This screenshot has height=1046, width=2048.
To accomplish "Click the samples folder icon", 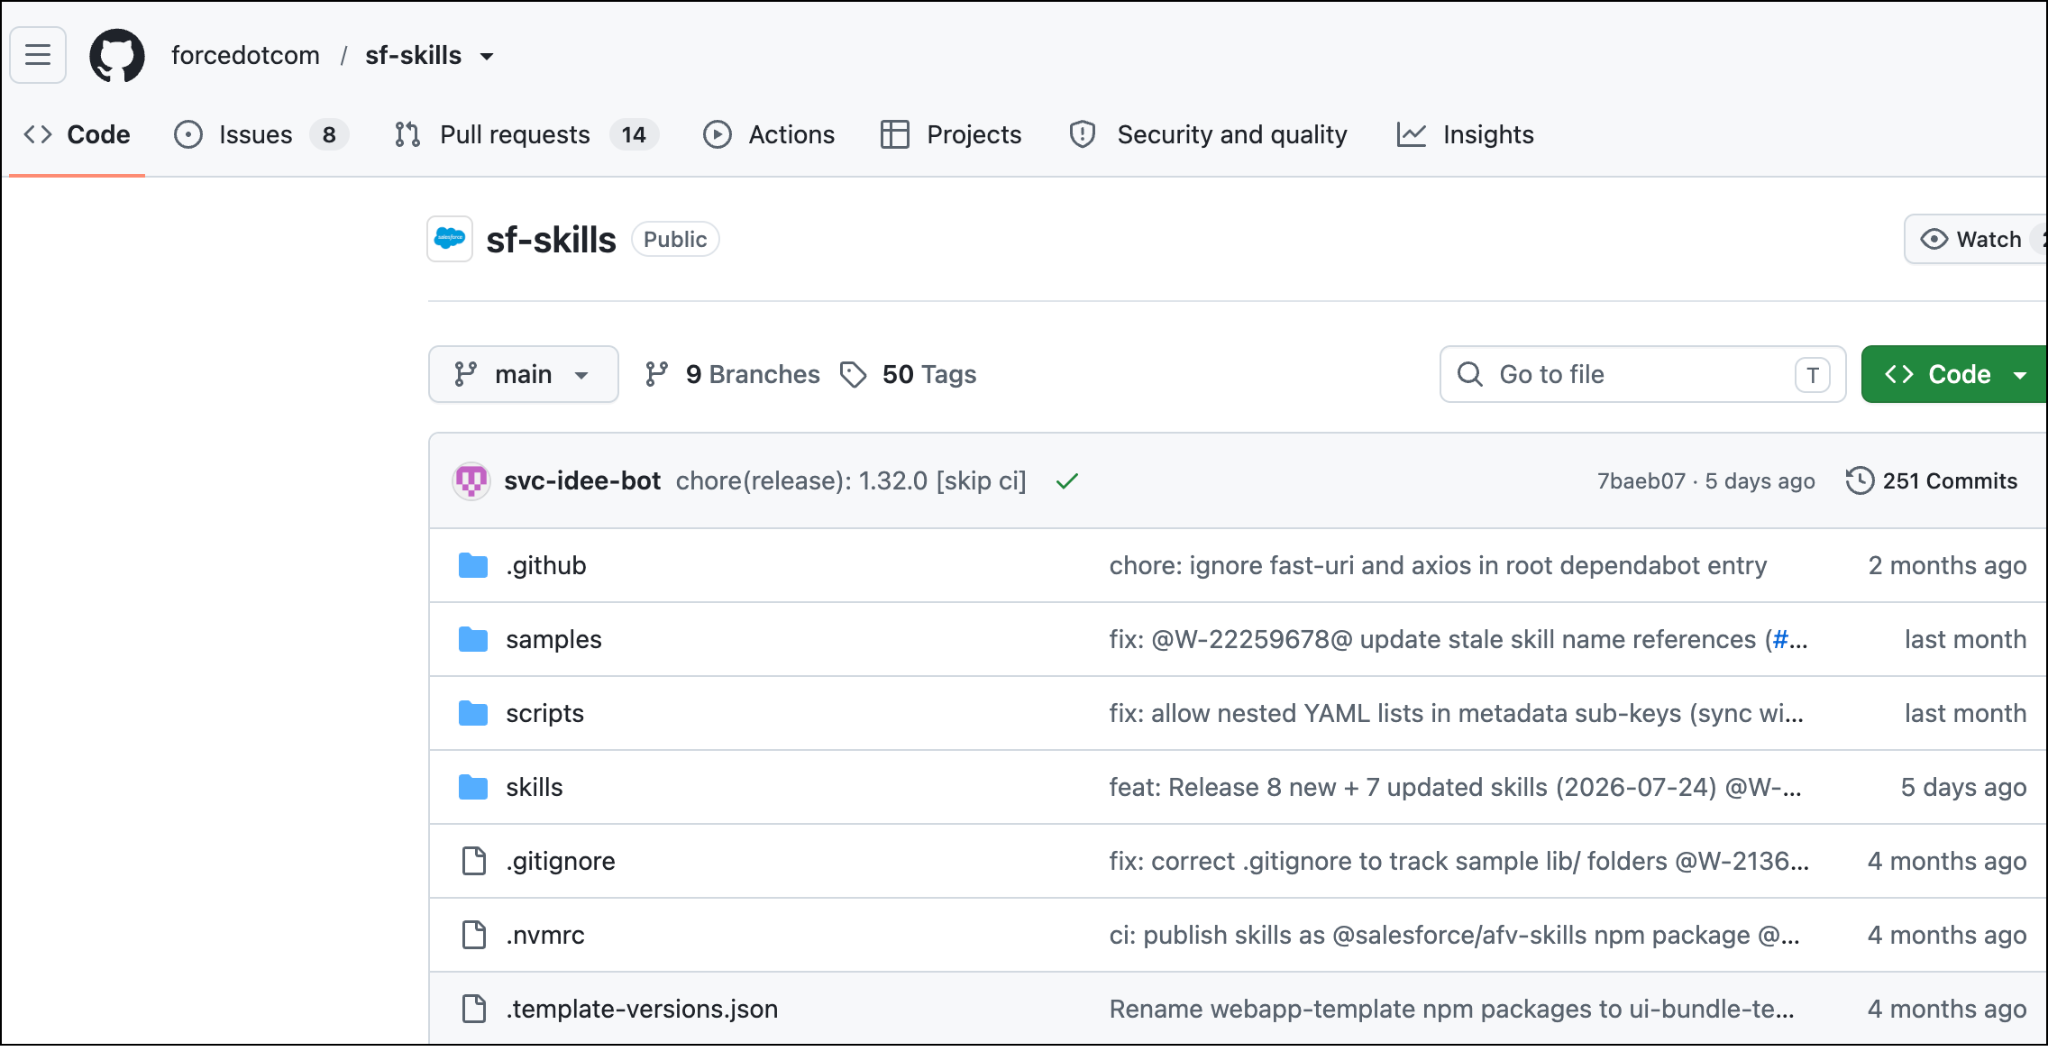I will [473, 639].
